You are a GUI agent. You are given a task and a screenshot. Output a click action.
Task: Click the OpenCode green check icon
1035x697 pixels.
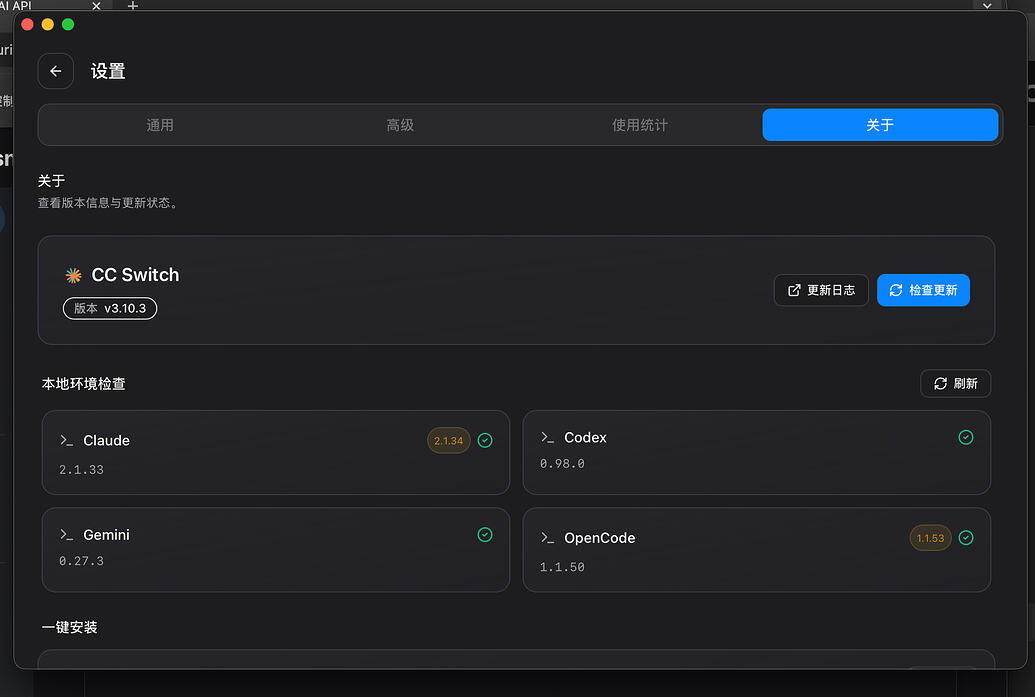[x=966, y=537]
